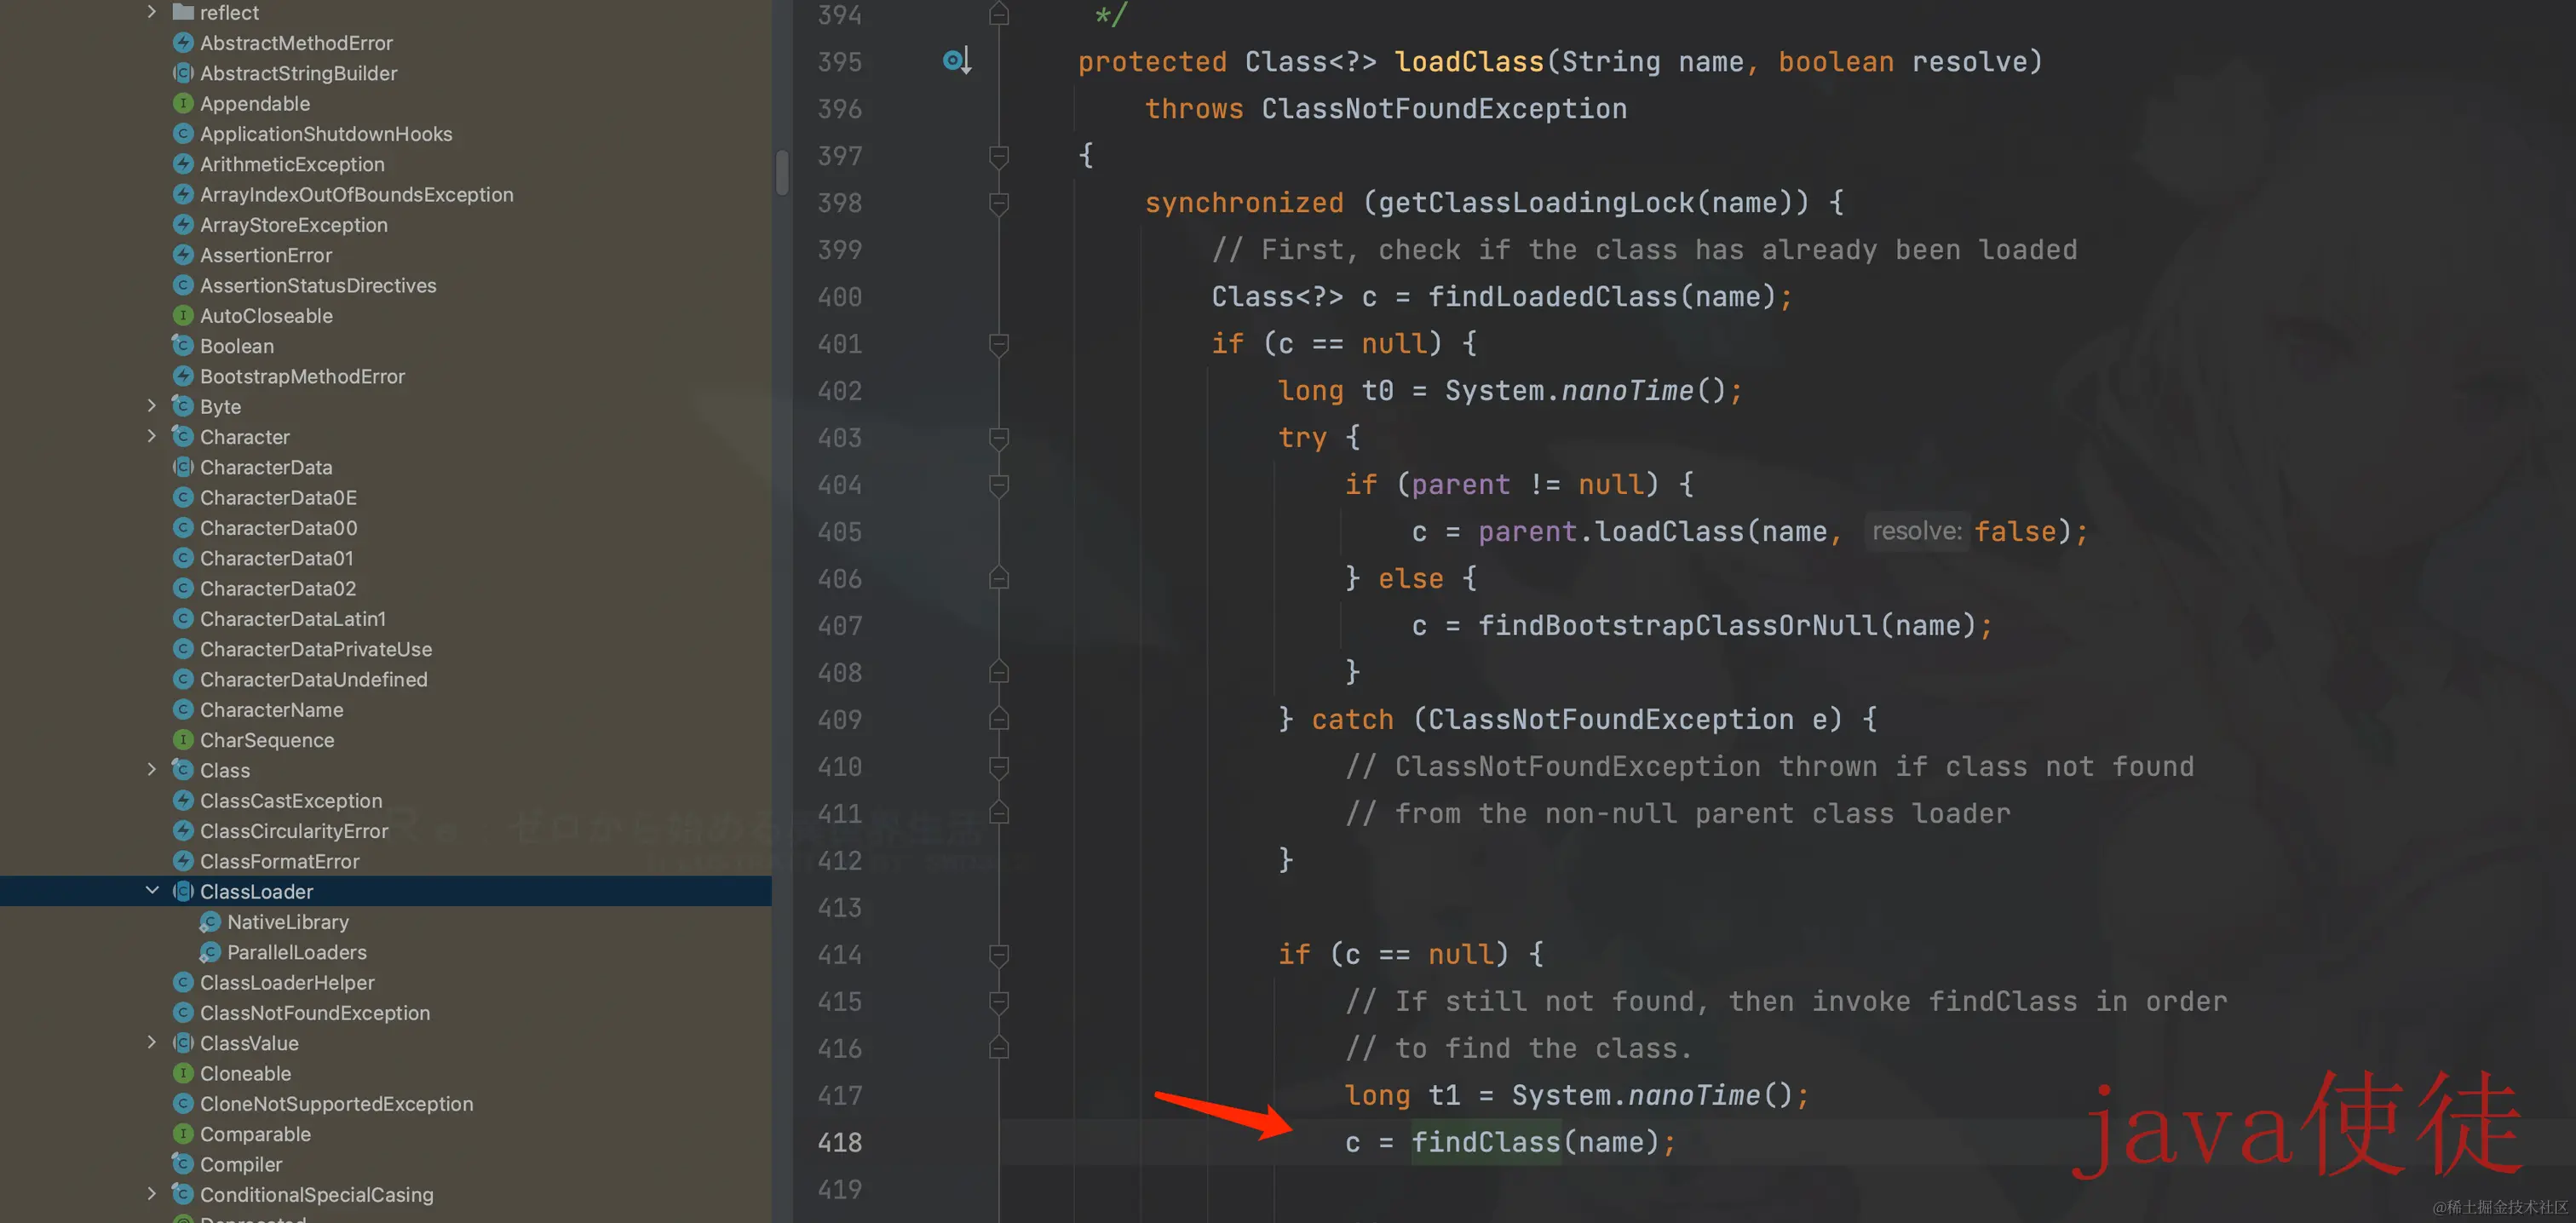This screenshot has width=2576, height=1223.
Task: Click the ClassLoader class icon in tree
Action: (183, 891)
